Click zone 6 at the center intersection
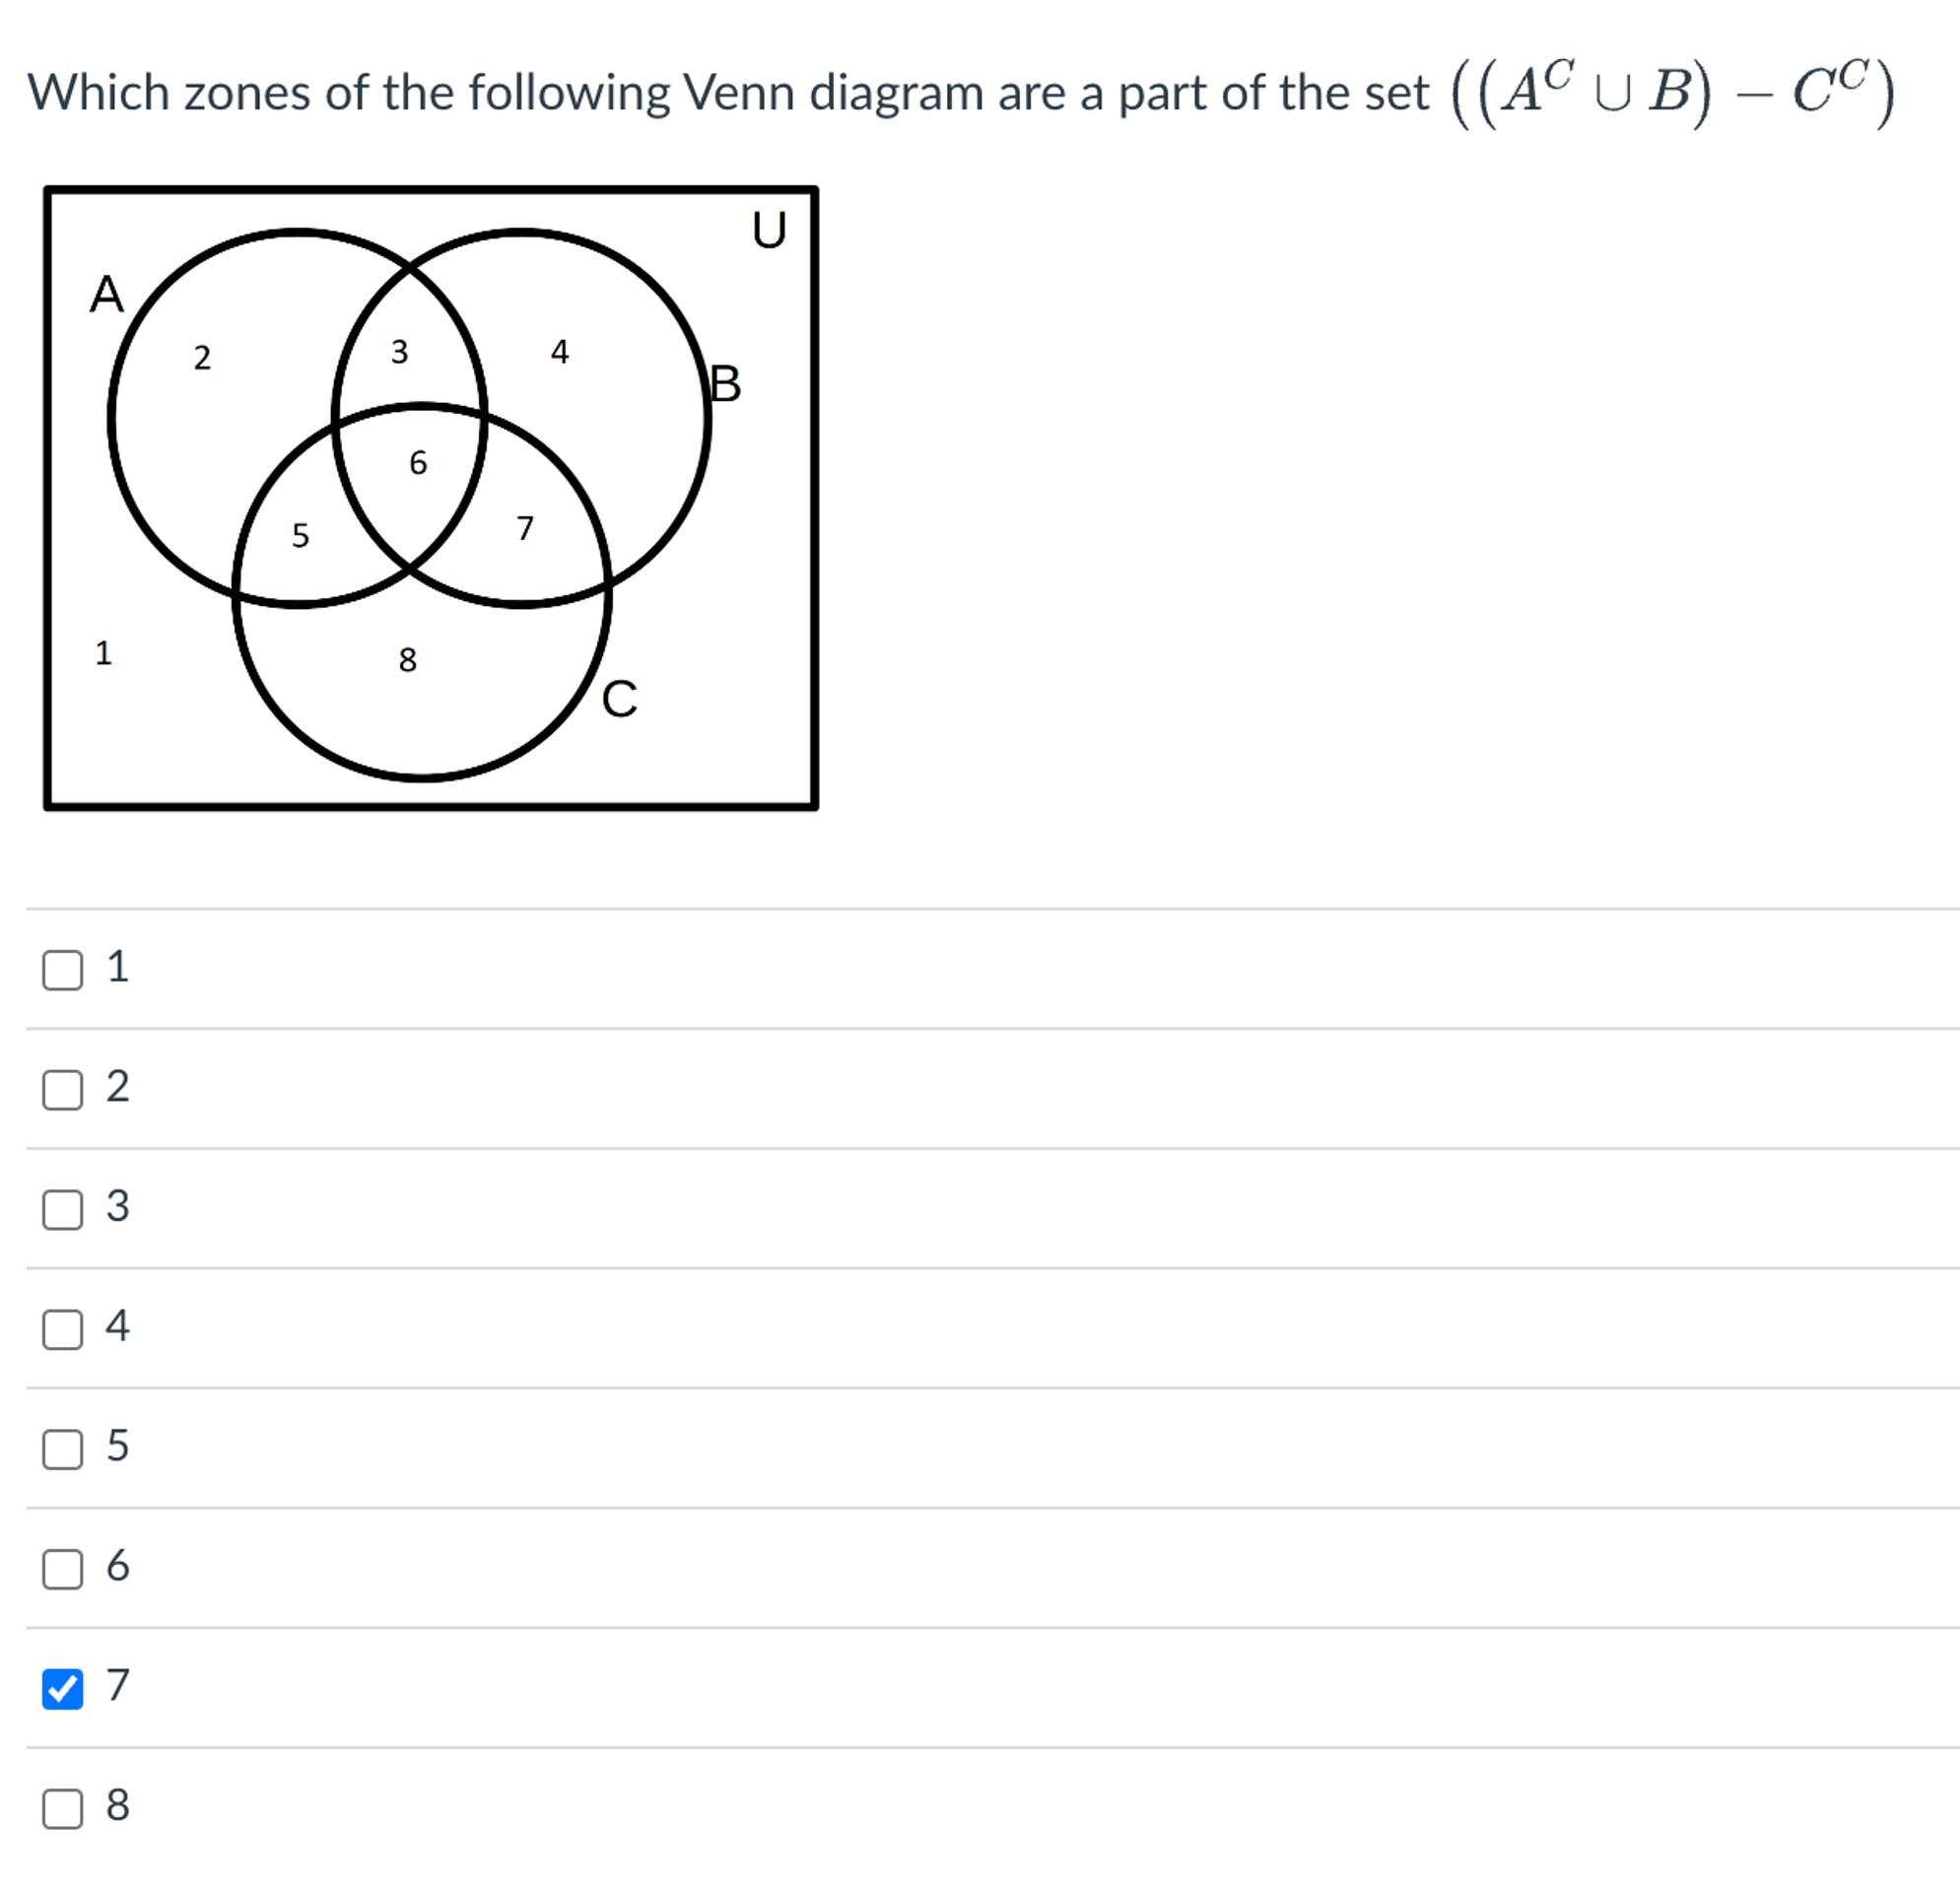 (x=416, y=462)
